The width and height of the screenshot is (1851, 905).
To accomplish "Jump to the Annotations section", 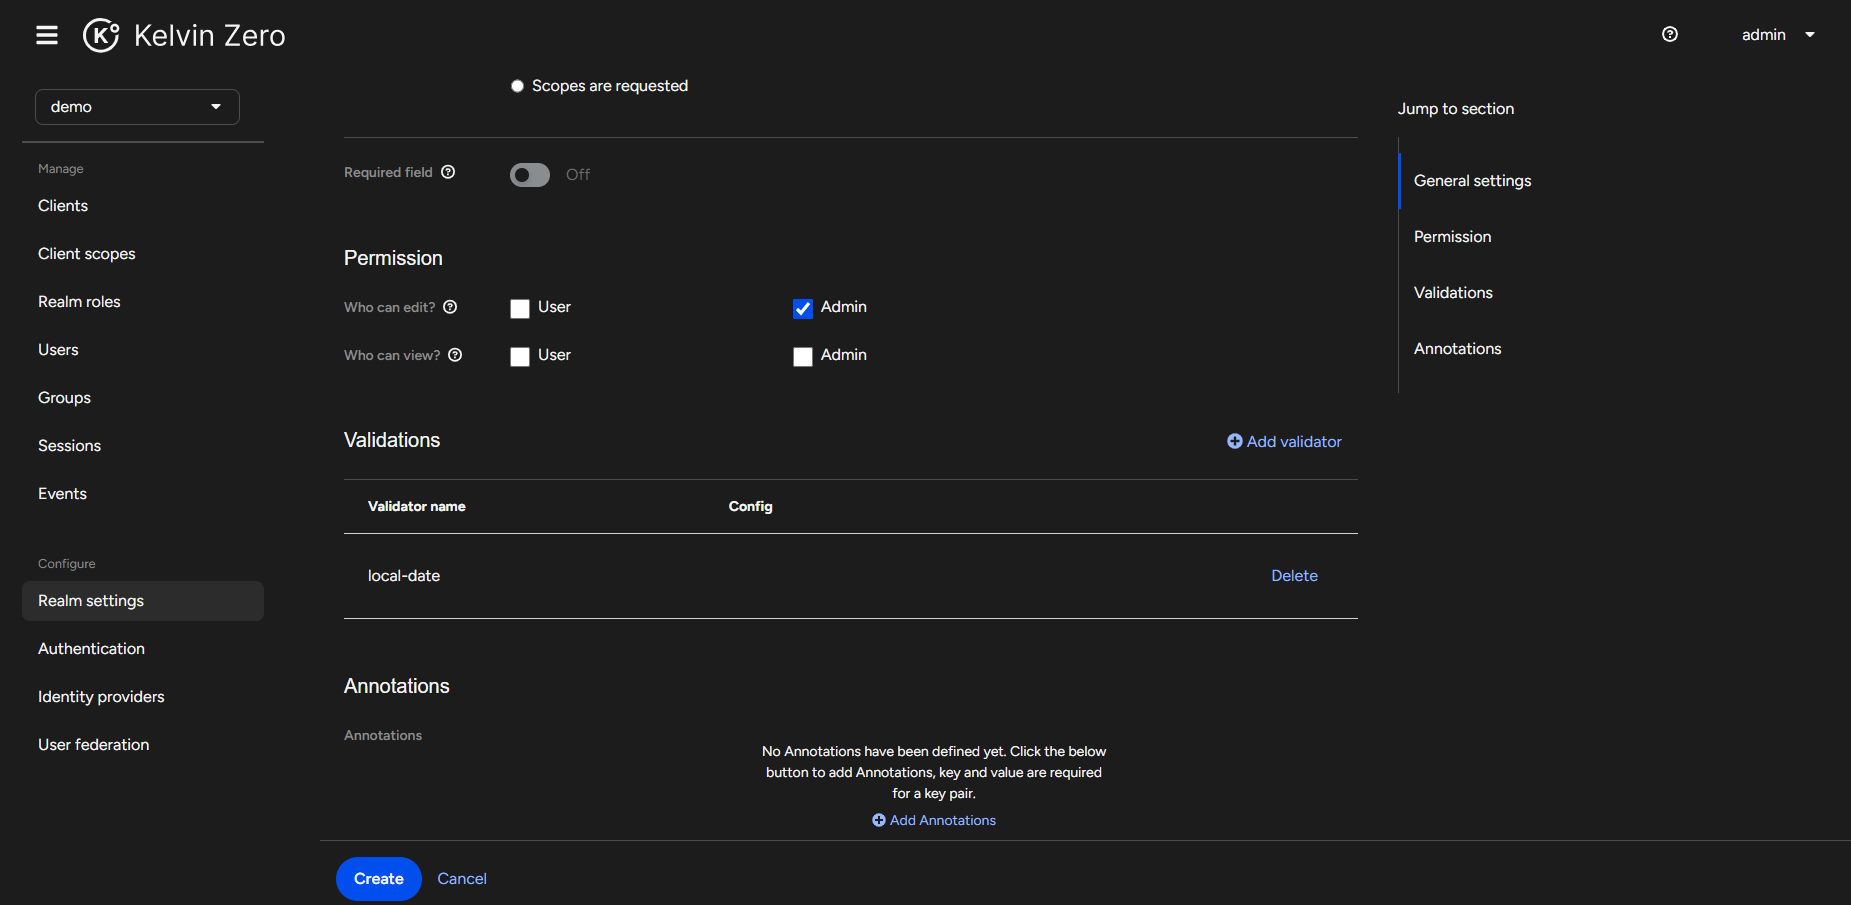I will click(x=1457, y=348).
